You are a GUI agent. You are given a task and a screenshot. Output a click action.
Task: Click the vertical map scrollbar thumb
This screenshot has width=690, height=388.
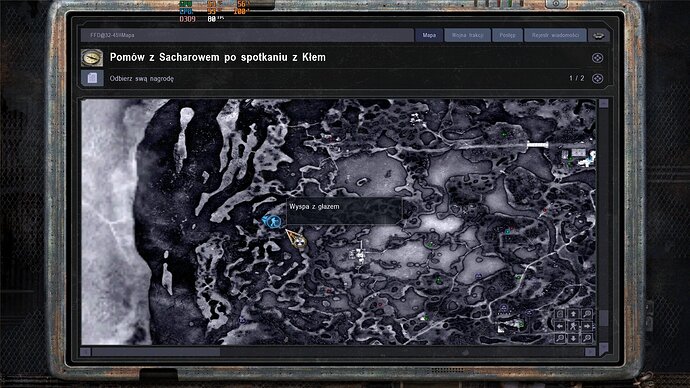[603, 317]
